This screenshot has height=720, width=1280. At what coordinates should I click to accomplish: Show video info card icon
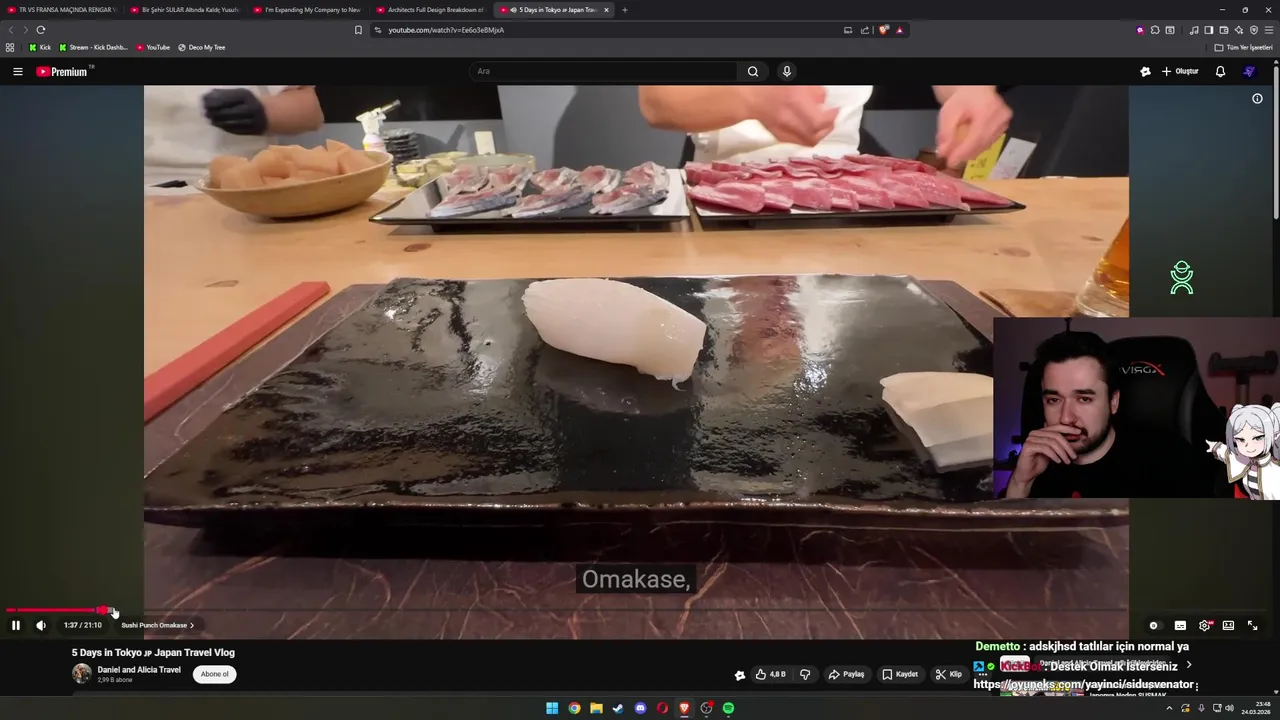coord(1258,98)
